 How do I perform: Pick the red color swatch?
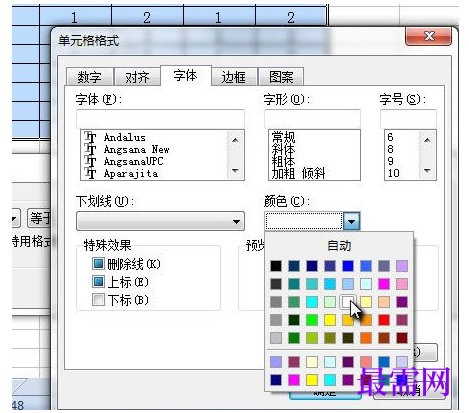click(384, 320)
